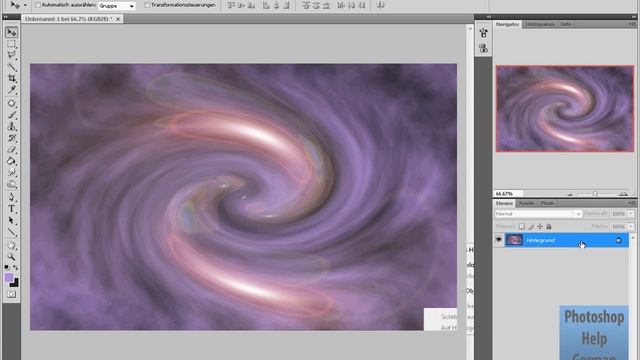The height and width of the screenshot is (360, 640).
Task: Switch to Pfade tab
Action: pos(547,203)
